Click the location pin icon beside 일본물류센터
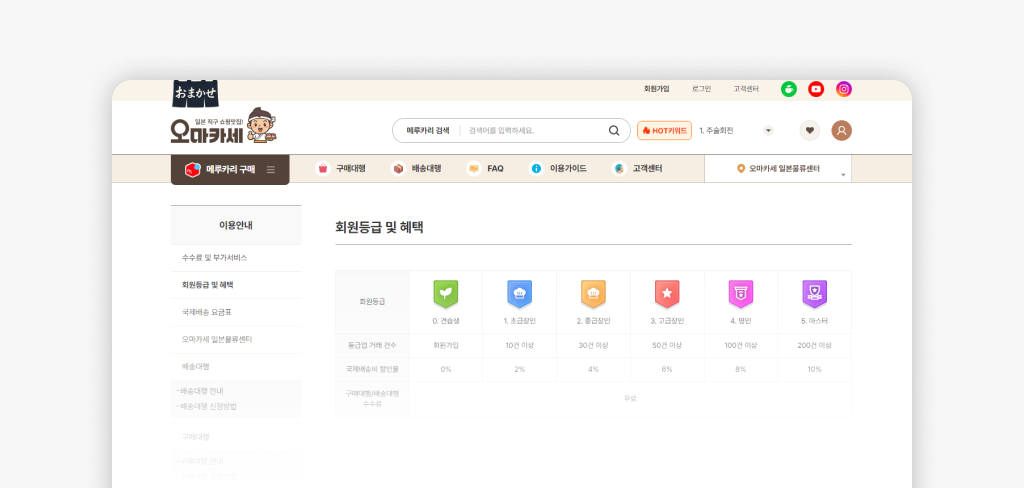This screenshot has height=488, width=1024. (741, 169)
